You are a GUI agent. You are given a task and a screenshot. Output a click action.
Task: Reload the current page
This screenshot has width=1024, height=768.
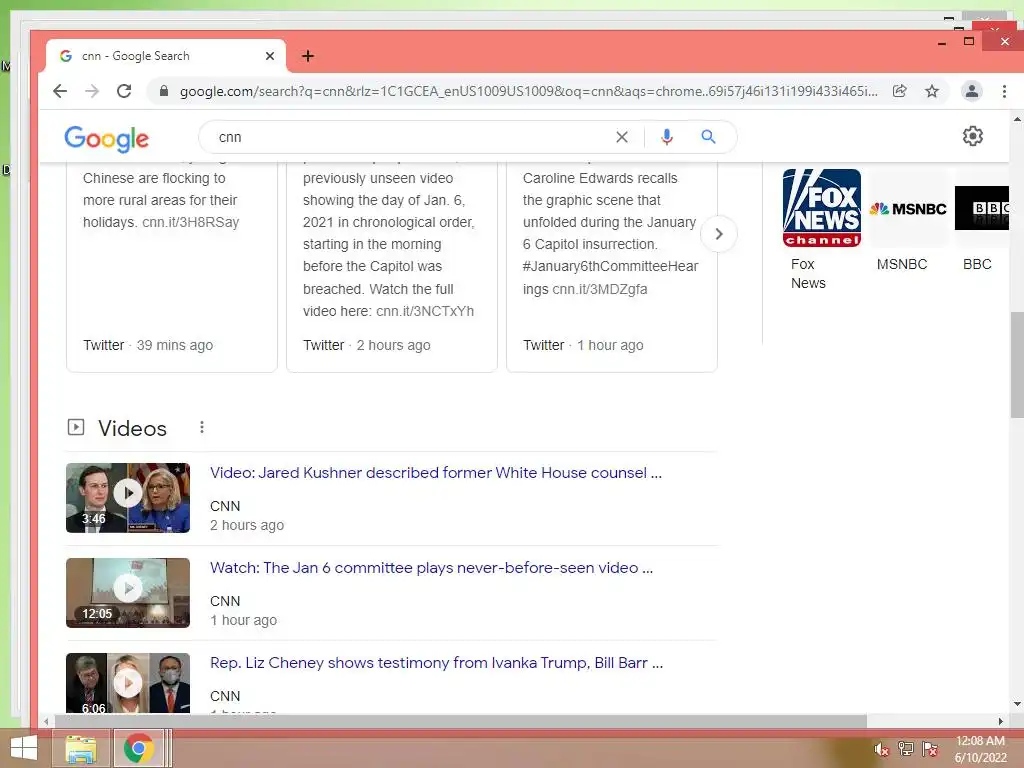pyautogui.click(x=124, y=91)
